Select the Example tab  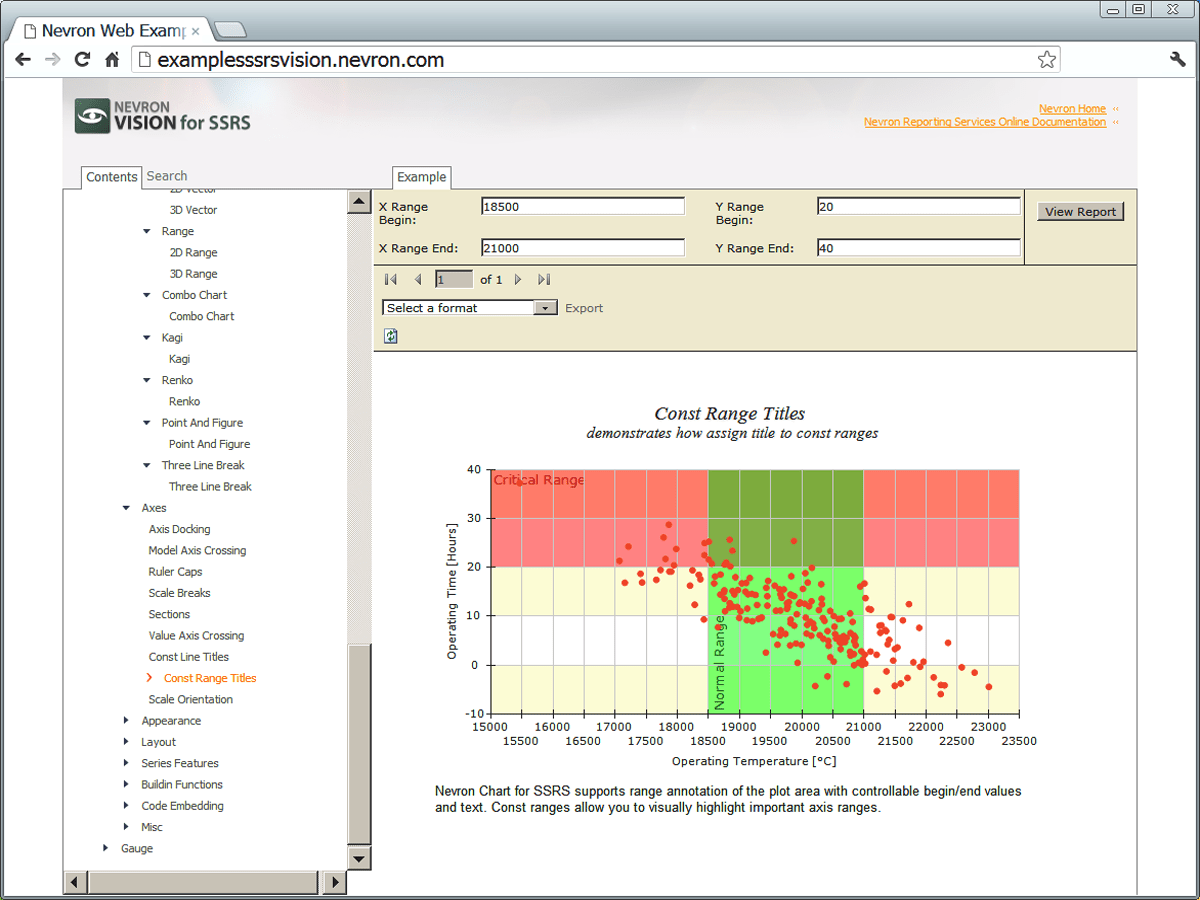[421, 177]
